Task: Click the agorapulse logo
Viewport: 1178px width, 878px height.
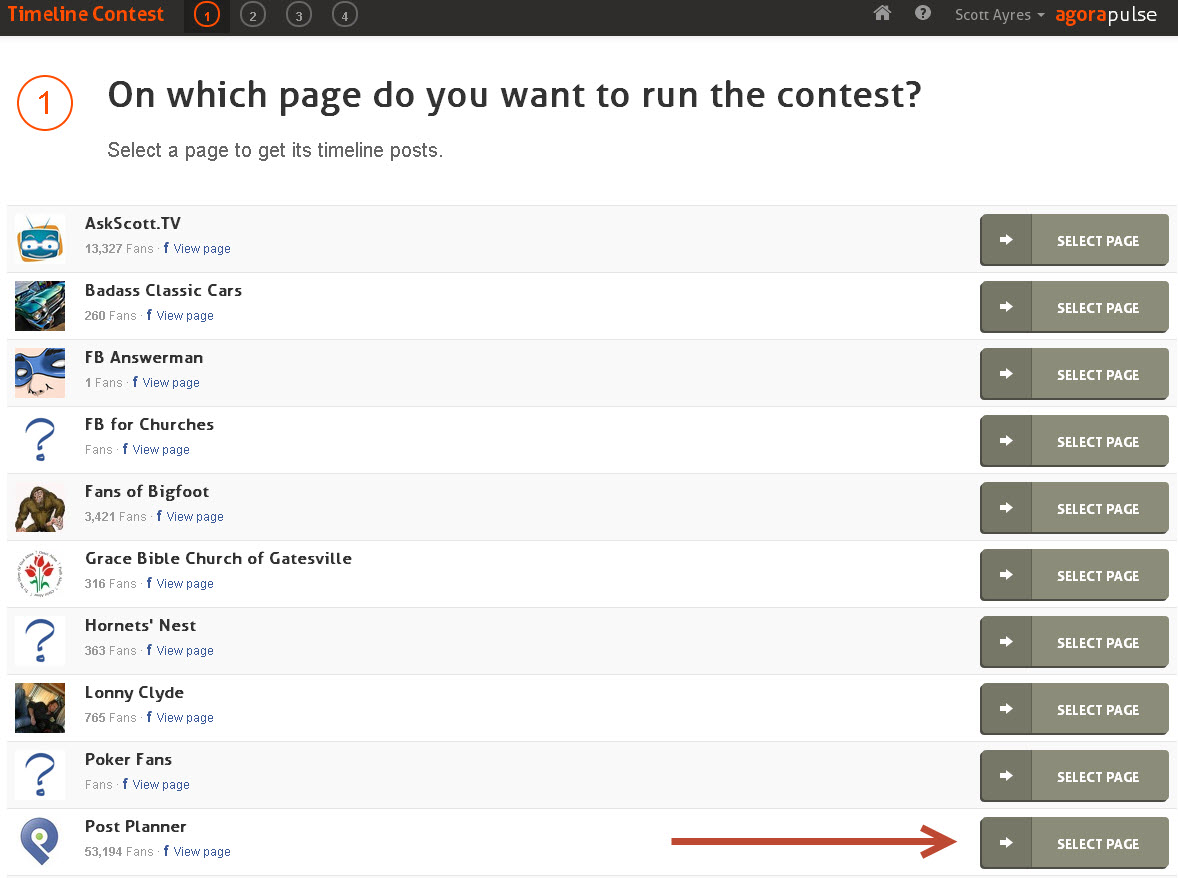Action: [1106, 15]
